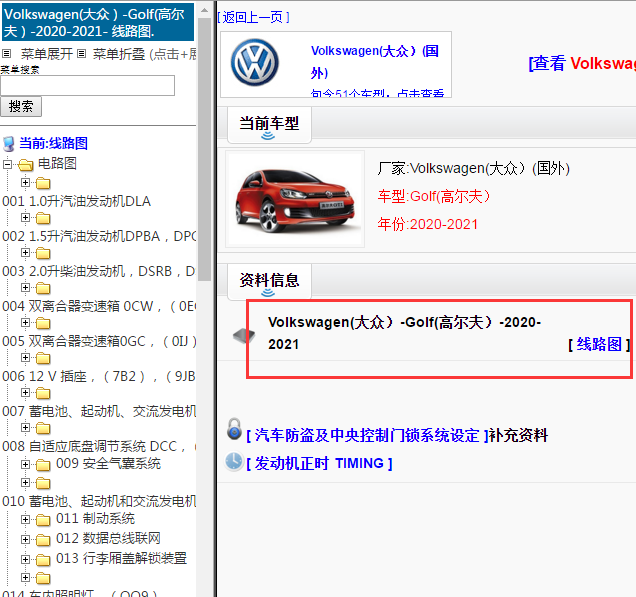Click the 返回上一页 back link
Viewport: 636px width, 597px height.
pos(253,17)
